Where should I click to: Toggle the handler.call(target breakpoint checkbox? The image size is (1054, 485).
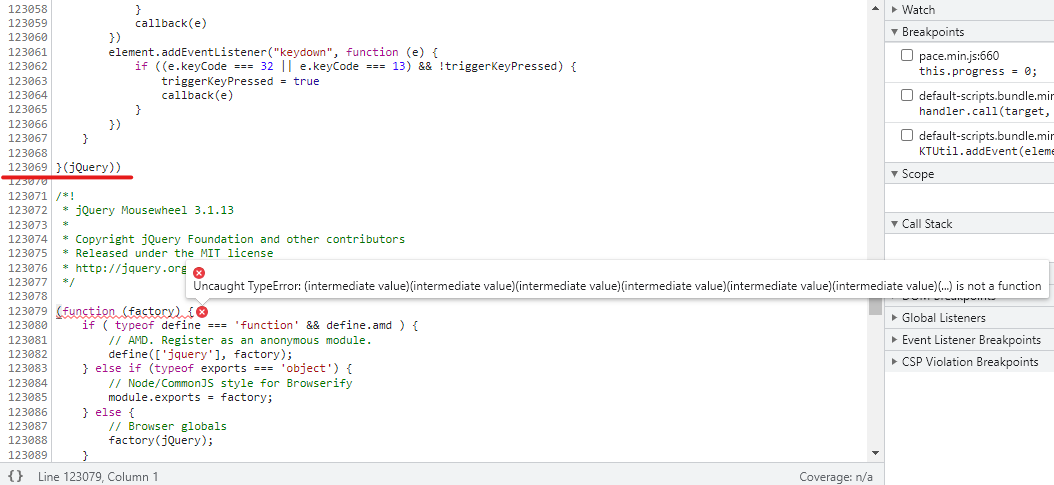(907, 95)
